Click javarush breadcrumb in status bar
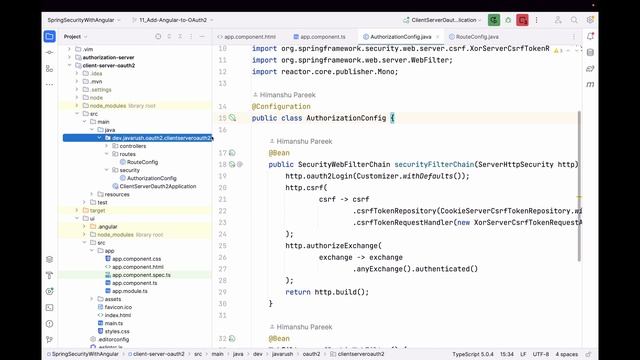The width and height of the screenshot is (640, 360). pyautogui.click(x=282, y=354)
